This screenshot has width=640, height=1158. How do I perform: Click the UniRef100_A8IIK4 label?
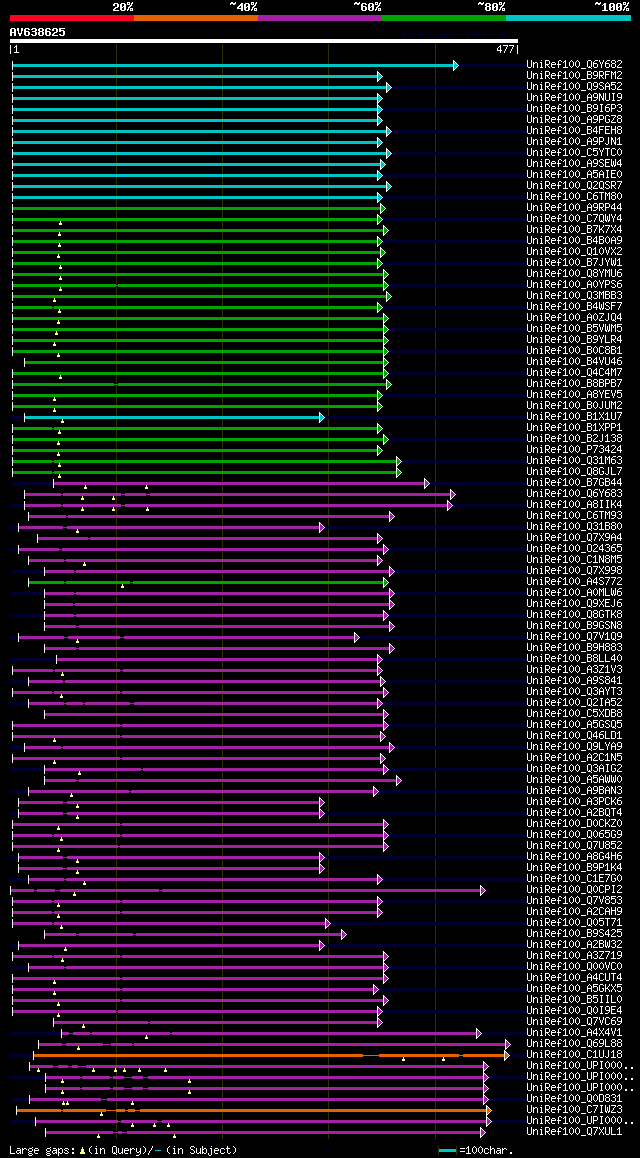[x=574, y=505]
